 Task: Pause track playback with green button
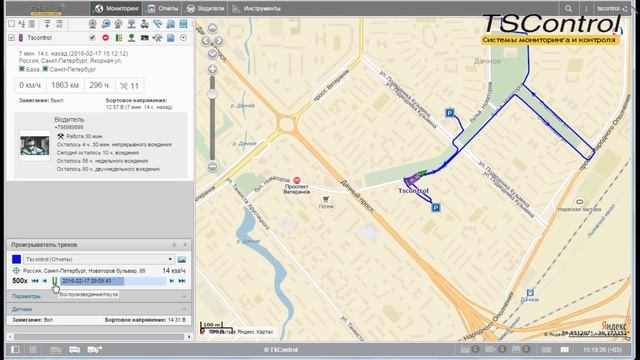(54, 281)
